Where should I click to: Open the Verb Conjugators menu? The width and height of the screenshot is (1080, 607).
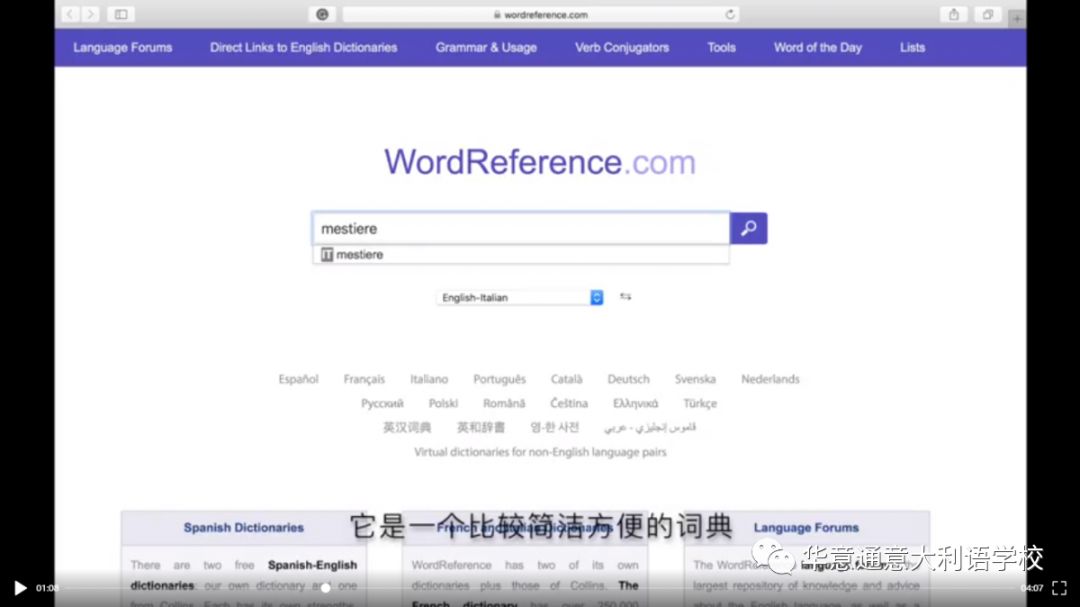pos(622,48)
